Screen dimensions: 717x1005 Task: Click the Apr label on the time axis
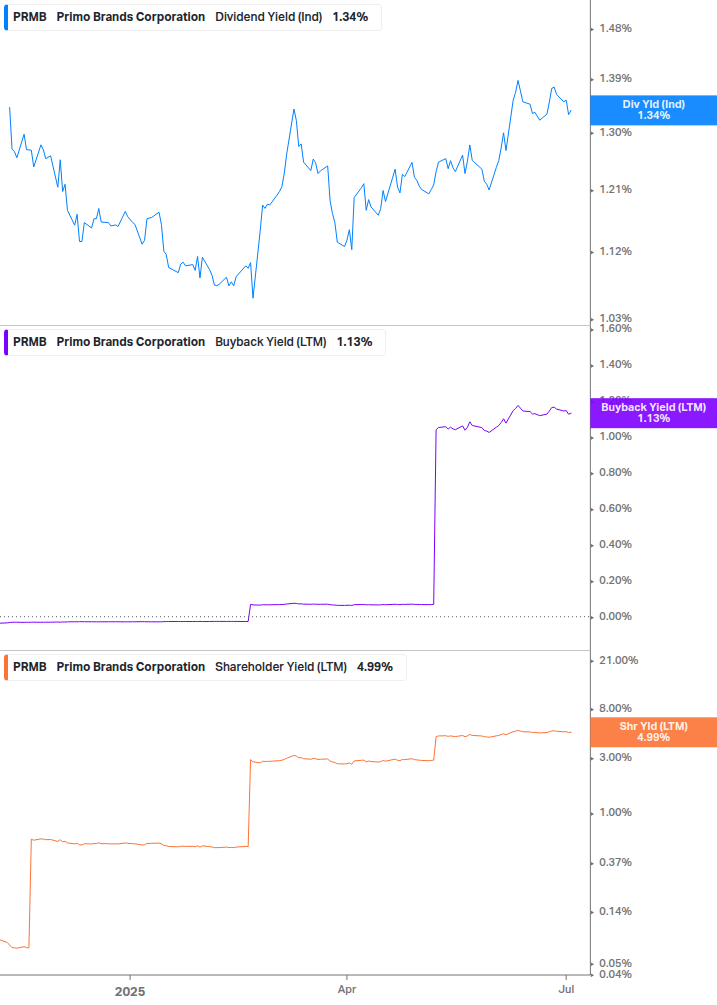coord(347,990)
